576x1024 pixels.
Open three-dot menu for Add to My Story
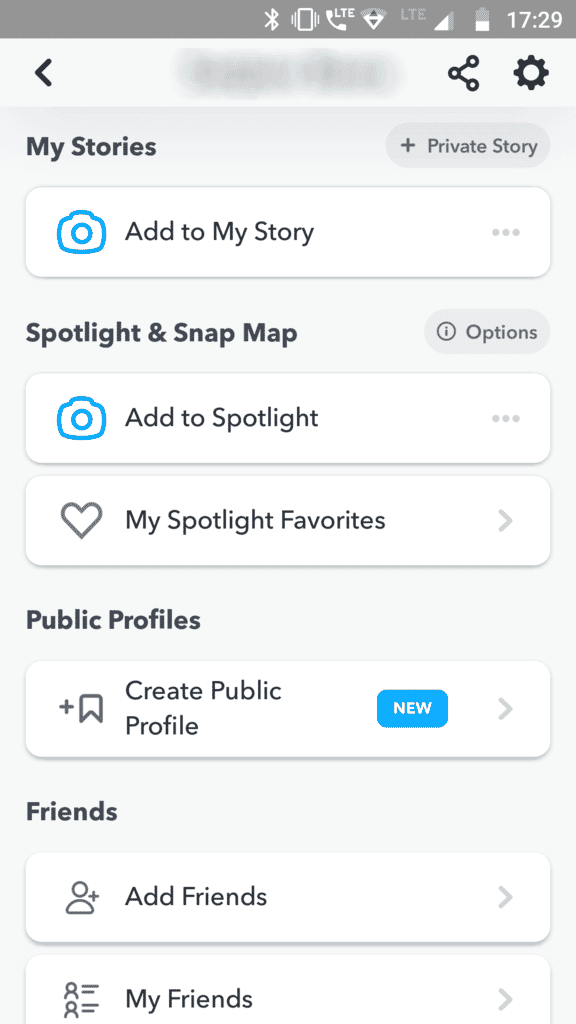[506, 232]
